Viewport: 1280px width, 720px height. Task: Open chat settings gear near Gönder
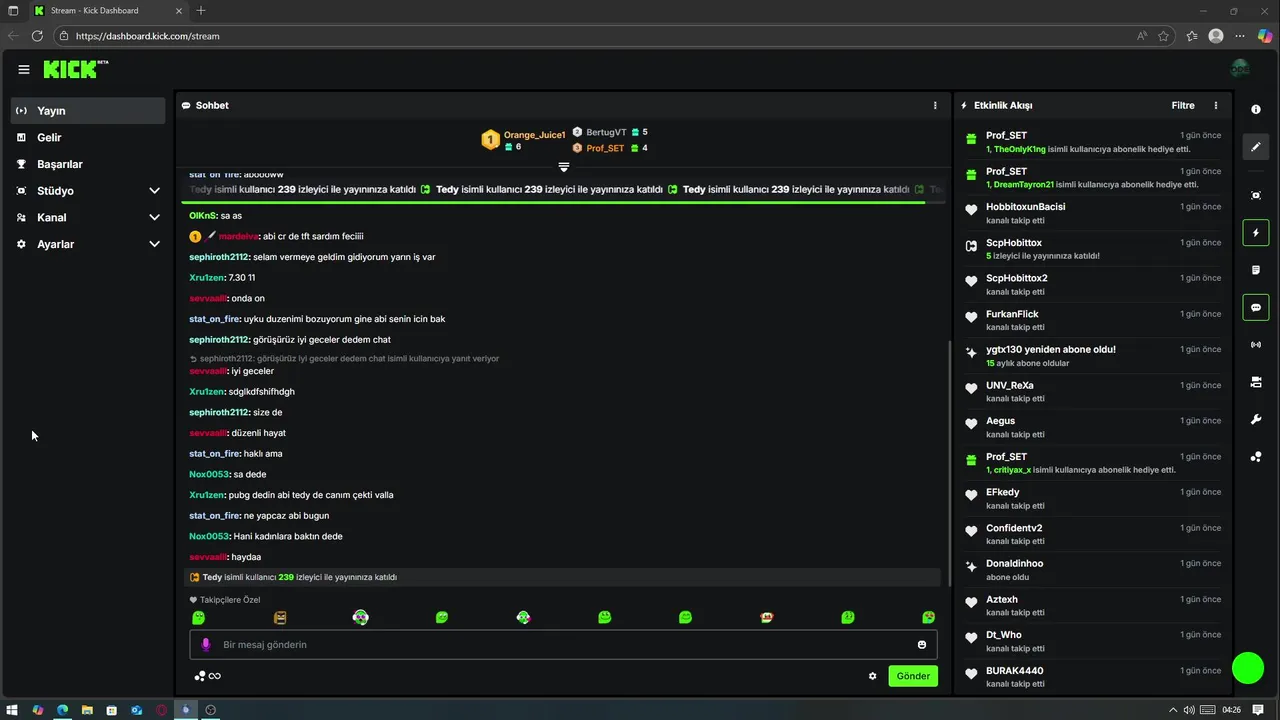(872, 676)
